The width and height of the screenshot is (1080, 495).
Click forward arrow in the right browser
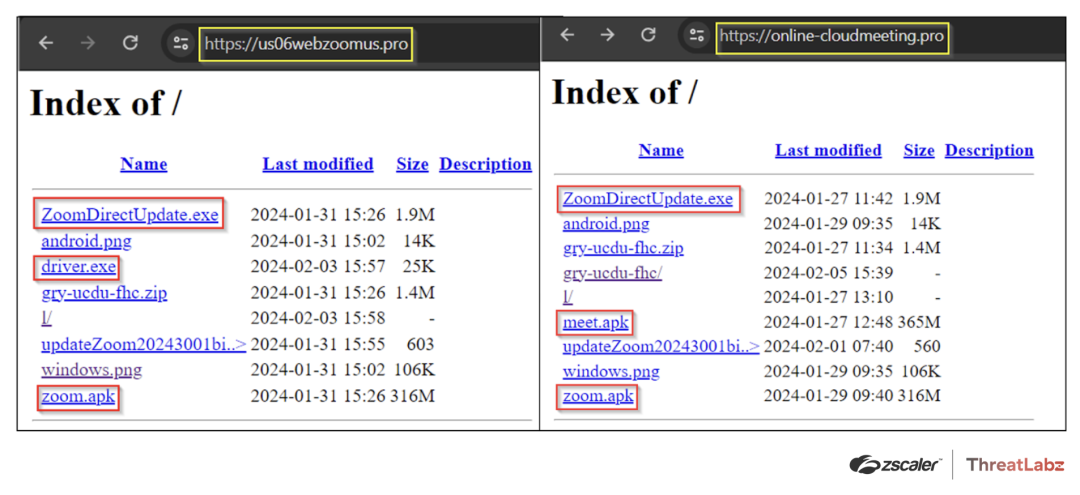[x=607, y=35]
